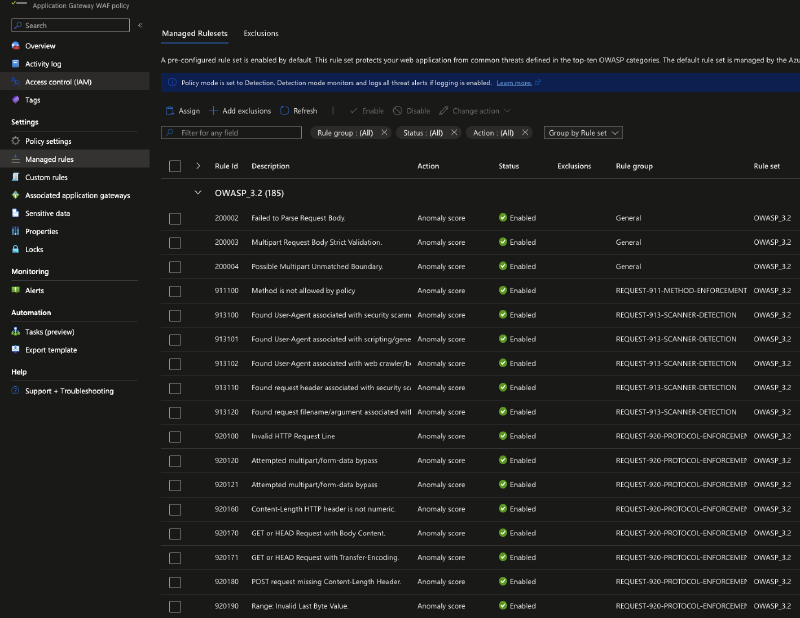Remove the Status : (All) filter
The width and height of the screenshot is (800, 618).
(x=454, y=133)
